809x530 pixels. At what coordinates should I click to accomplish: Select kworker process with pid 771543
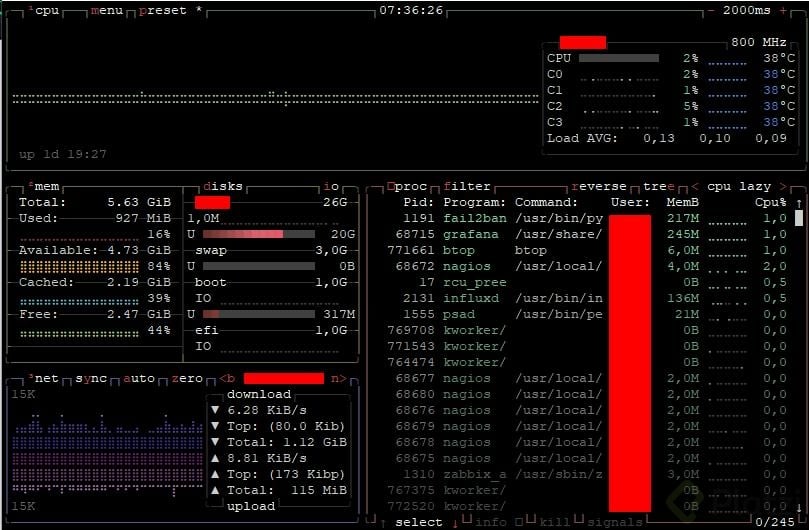coord(587,346)
